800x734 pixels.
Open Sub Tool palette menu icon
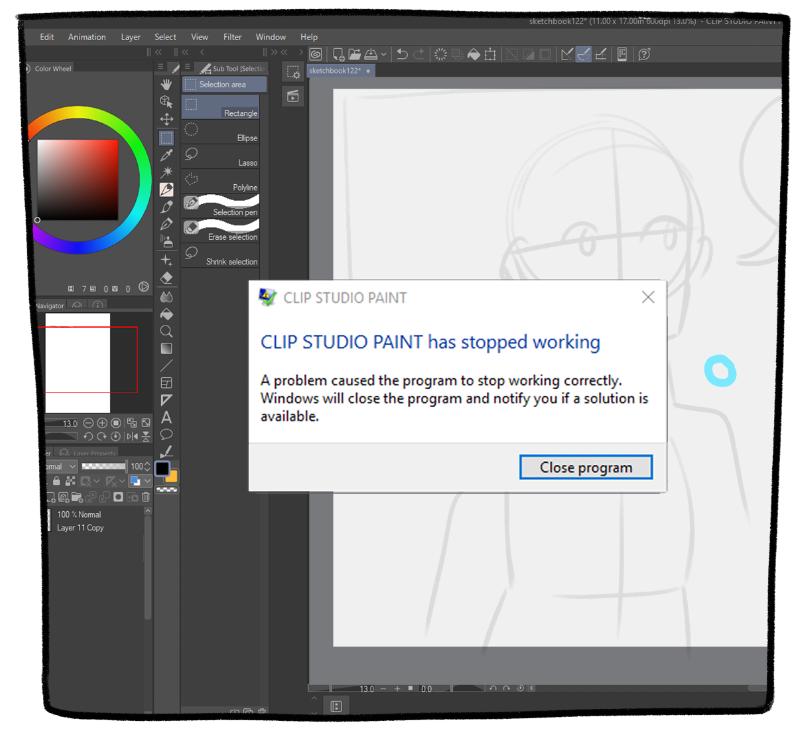click(187, 67)
